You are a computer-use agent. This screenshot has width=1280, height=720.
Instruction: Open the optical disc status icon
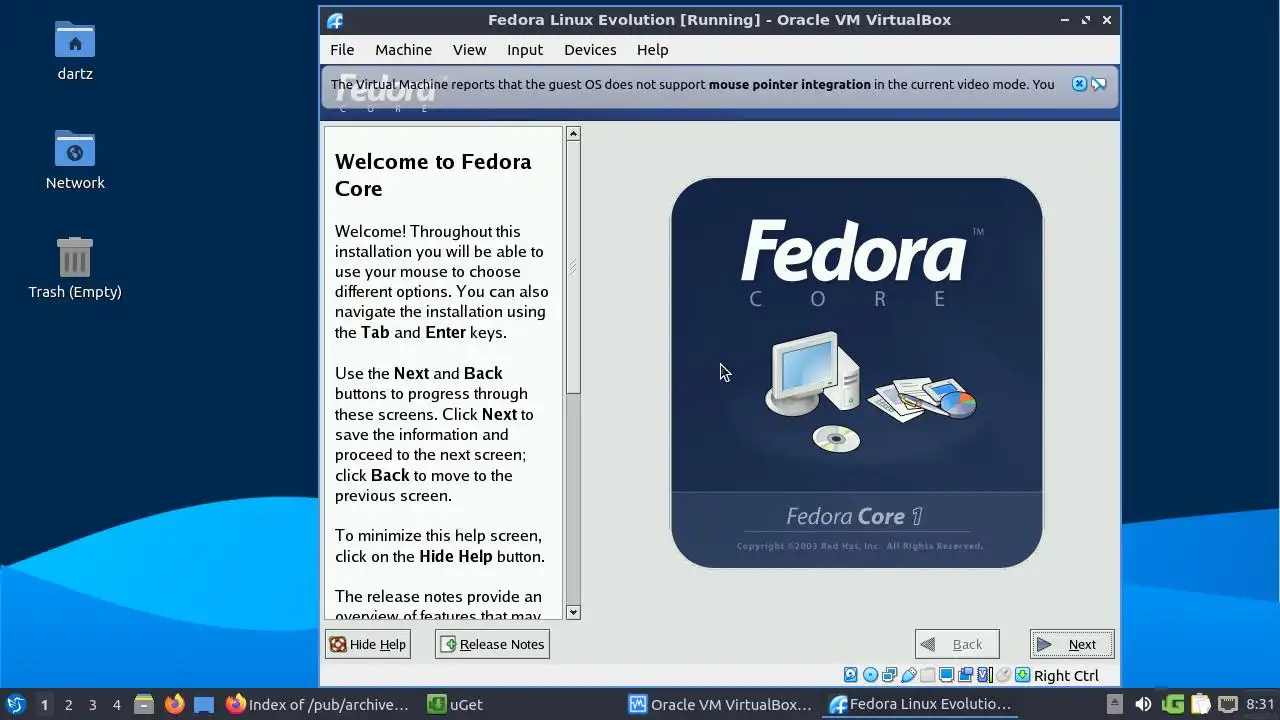pyautogui.click(x=871, y=675)
